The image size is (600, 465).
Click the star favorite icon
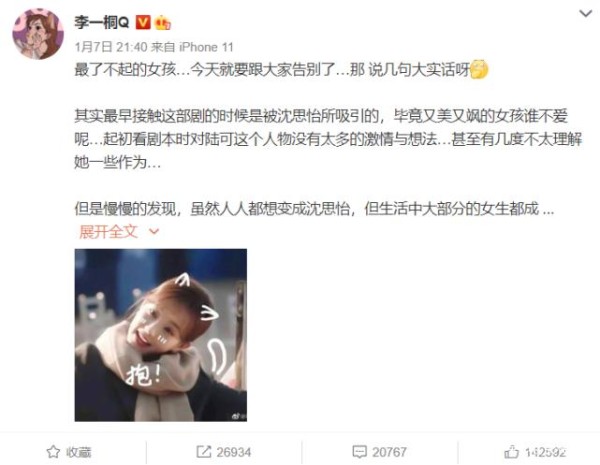point(53,452)
